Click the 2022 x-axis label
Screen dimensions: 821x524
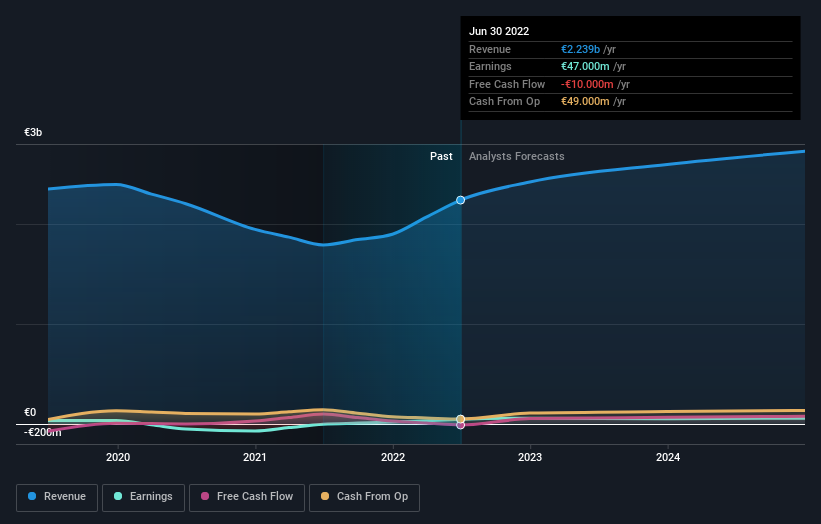click(x=393, y=457)
